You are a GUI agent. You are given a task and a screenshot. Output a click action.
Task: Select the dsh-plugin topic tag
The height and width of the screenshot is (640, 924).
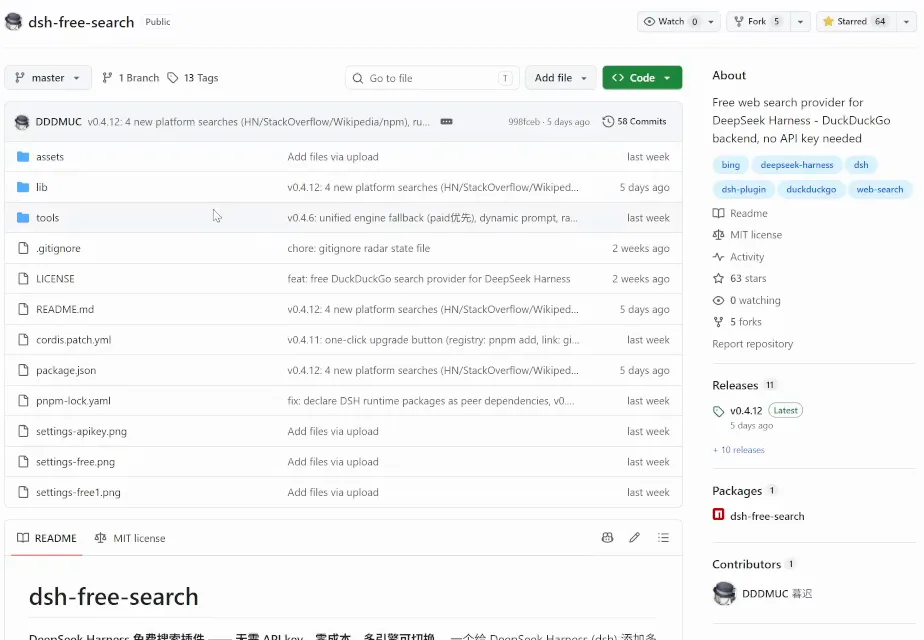click(744, 190)
